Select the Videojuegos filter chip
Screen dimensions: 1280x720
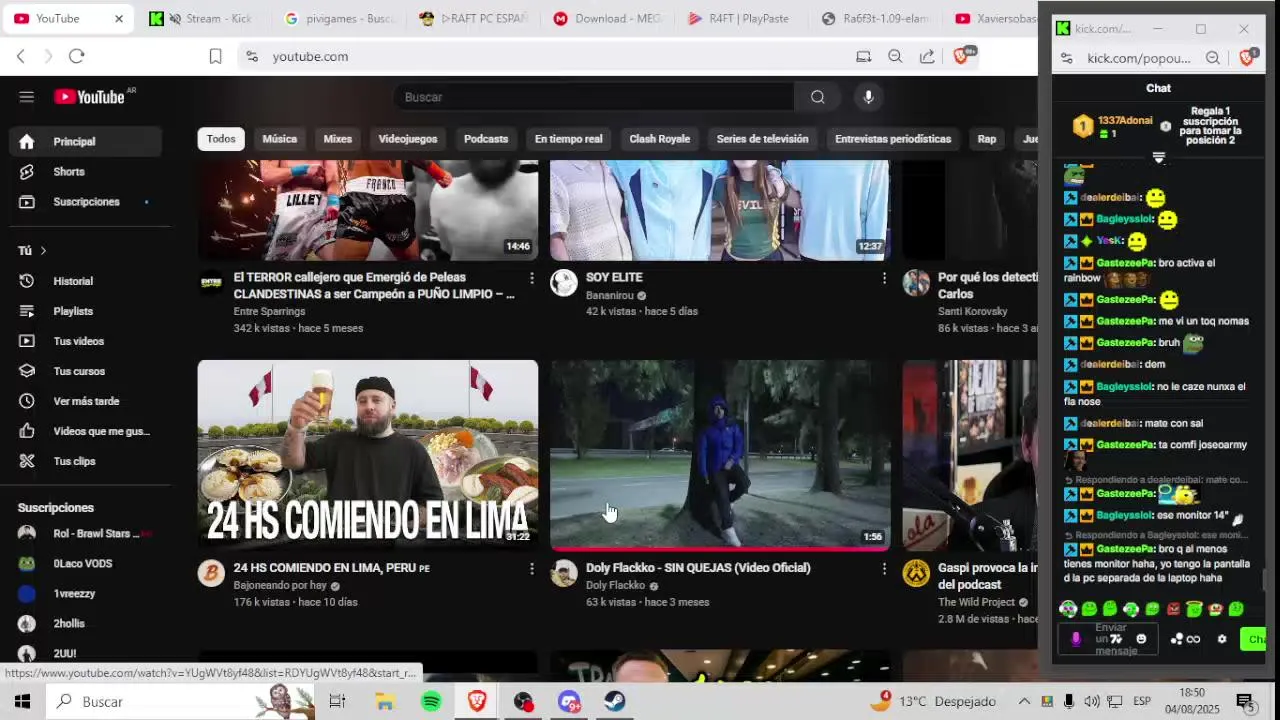tap(408, 139)
